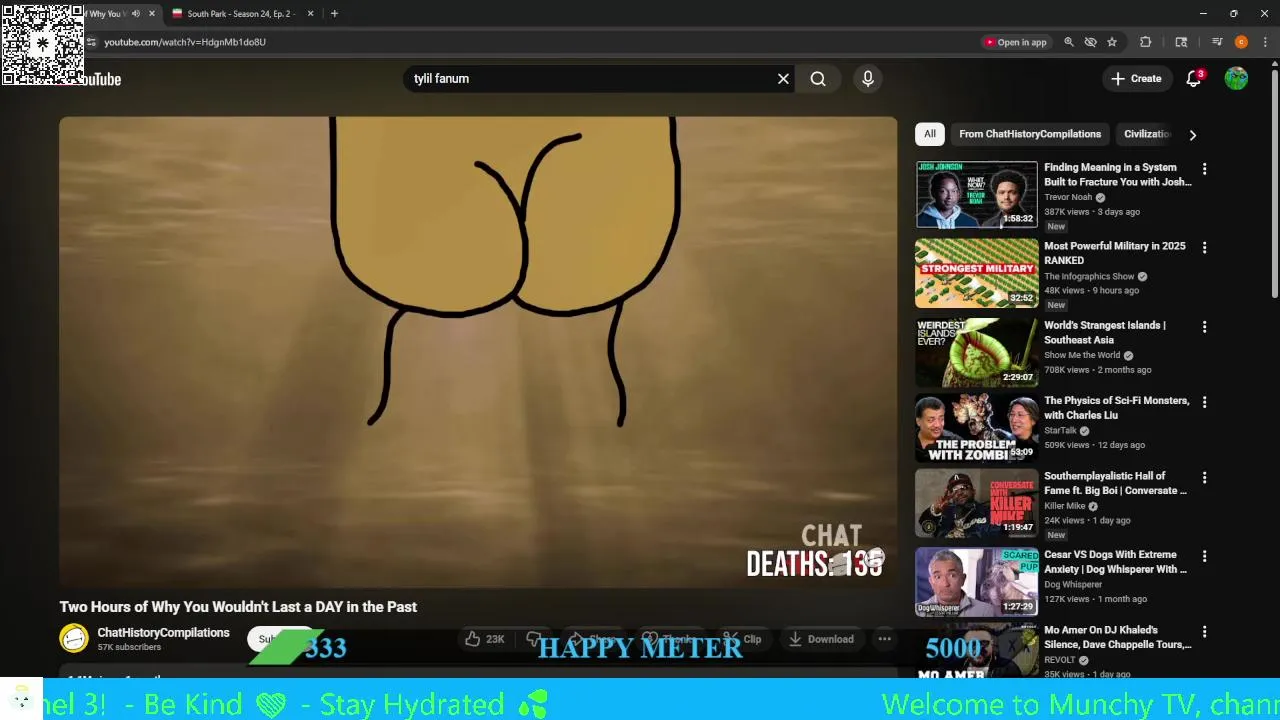
Task: Click The Infographics Show channel name
Action: 1089,276
